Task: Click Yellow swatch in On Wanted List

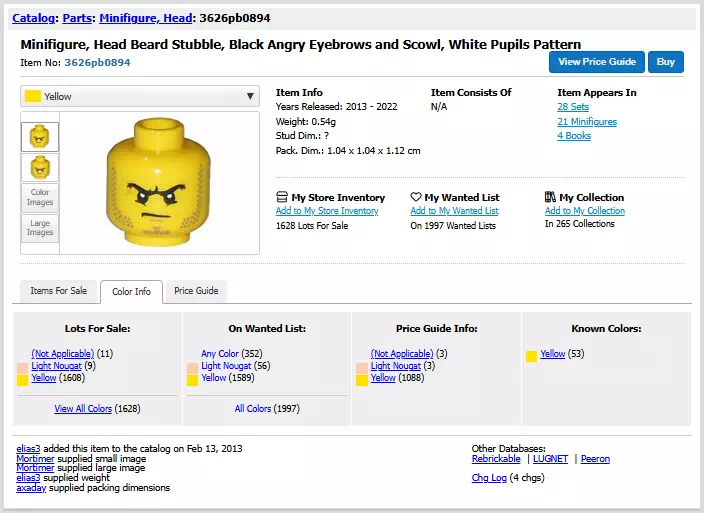Action: pos(192,381)
